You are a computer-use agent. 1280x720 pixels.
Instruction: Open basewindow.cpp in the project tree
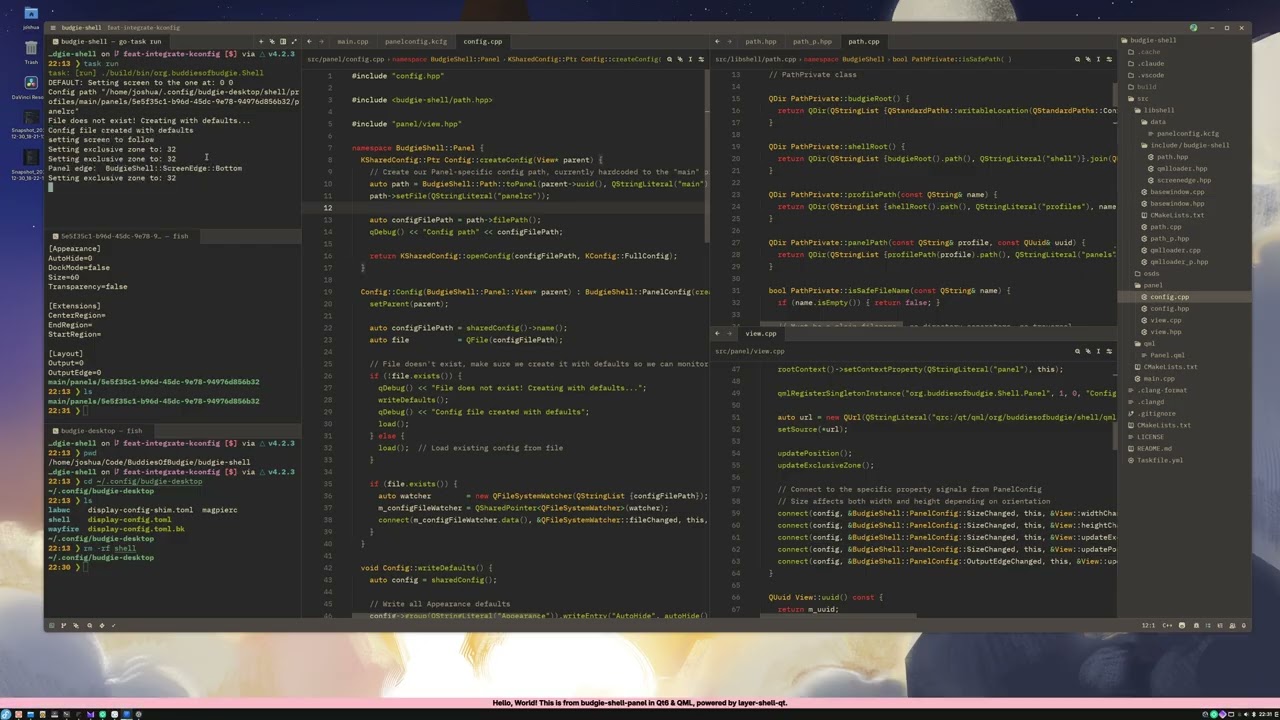[1171, 192]
